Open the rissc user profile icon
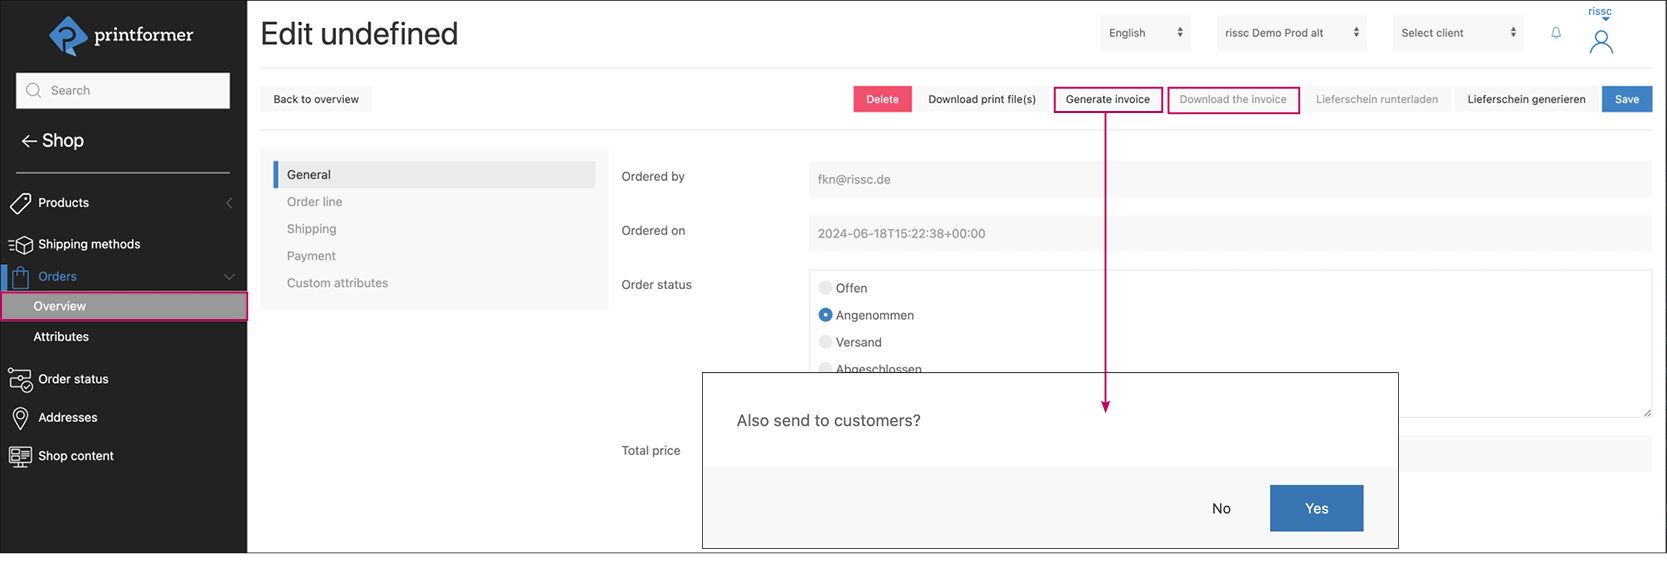Screen dimensions: 1667x575 [x=1600, y=41]
